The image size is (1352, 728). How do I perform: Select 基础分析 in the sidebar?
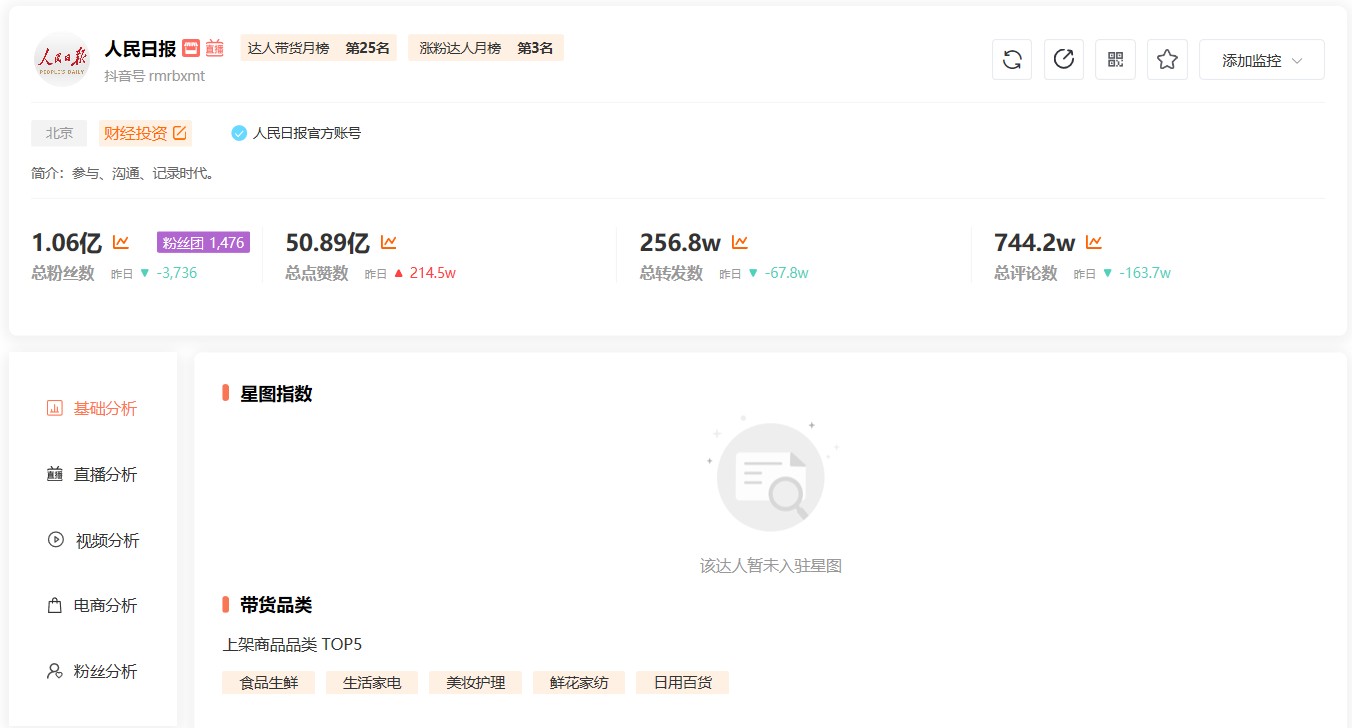pos(92,409)
